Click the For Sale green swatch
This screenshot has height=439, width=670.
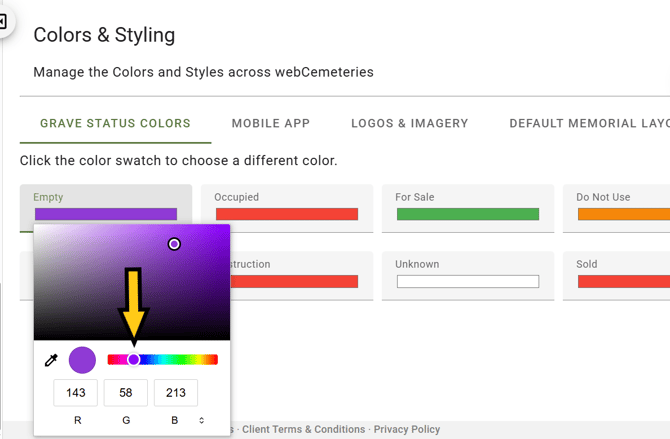click(468, 214)
